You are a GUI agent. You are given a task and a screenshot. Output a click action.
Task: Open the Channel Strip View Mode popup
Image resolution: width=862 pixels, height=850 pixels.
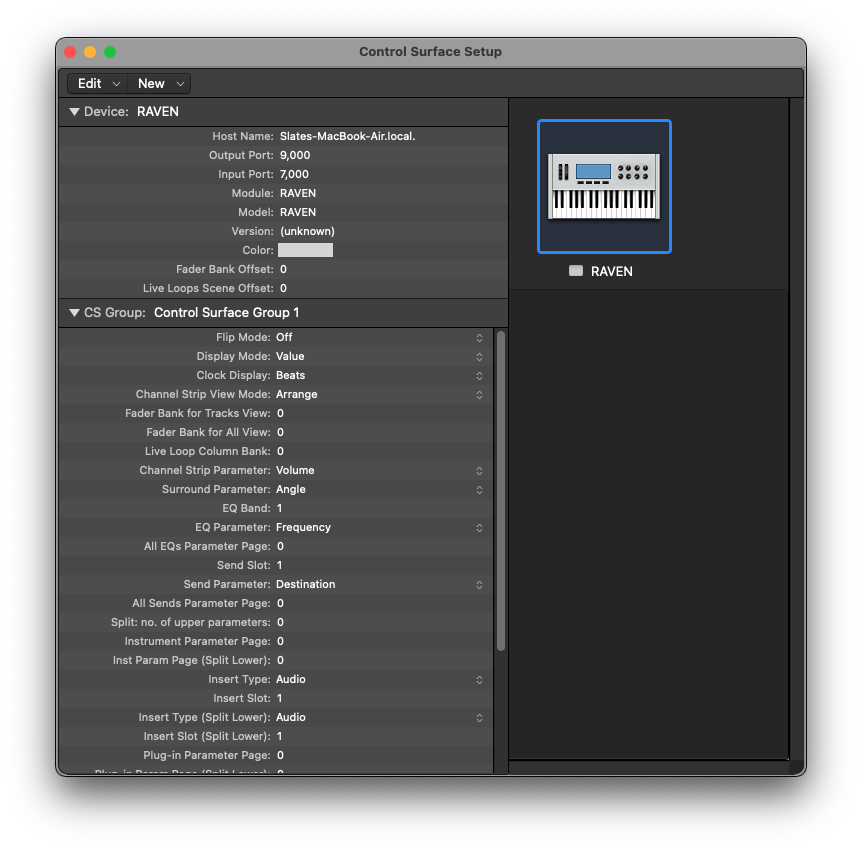click(479, 395)
